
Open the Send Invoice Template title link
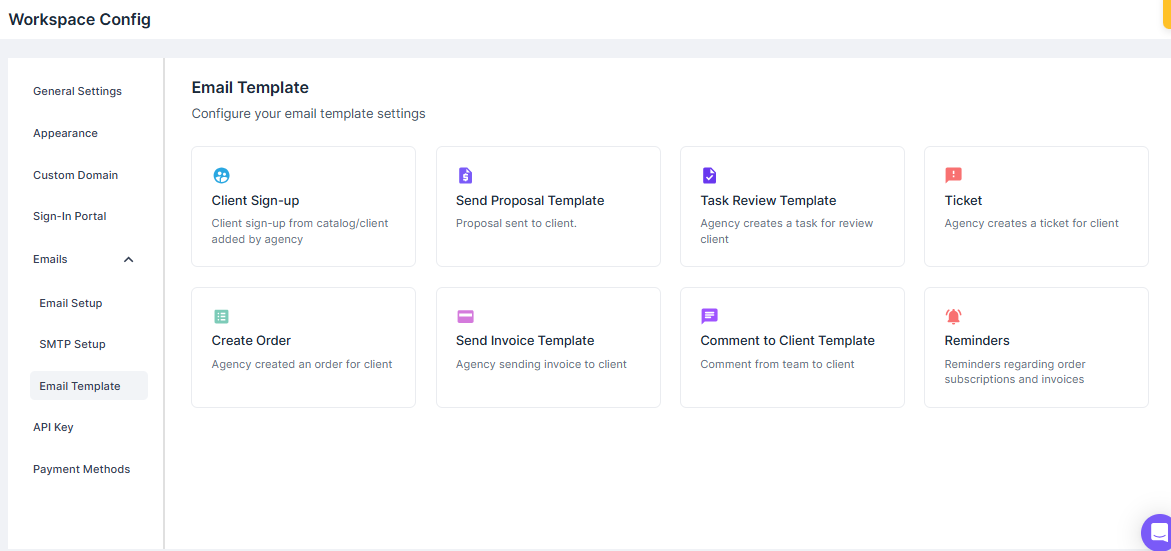(525, 340)
